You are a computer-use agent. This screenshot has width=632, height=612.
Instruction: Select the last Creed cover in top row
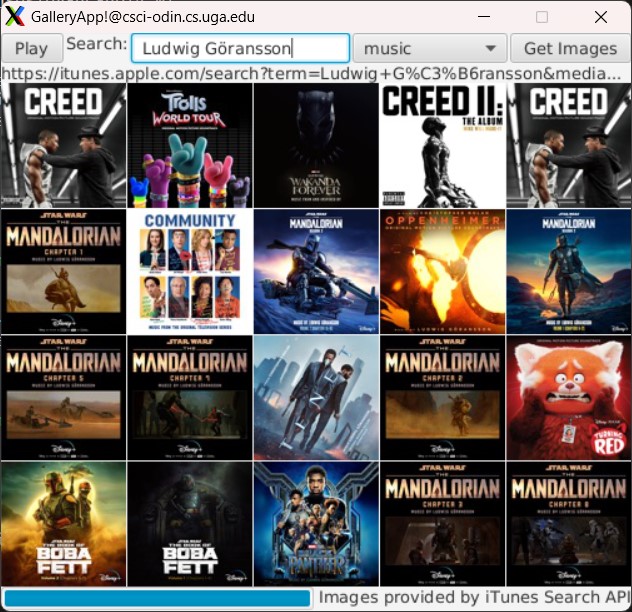[x=569, y=146]
